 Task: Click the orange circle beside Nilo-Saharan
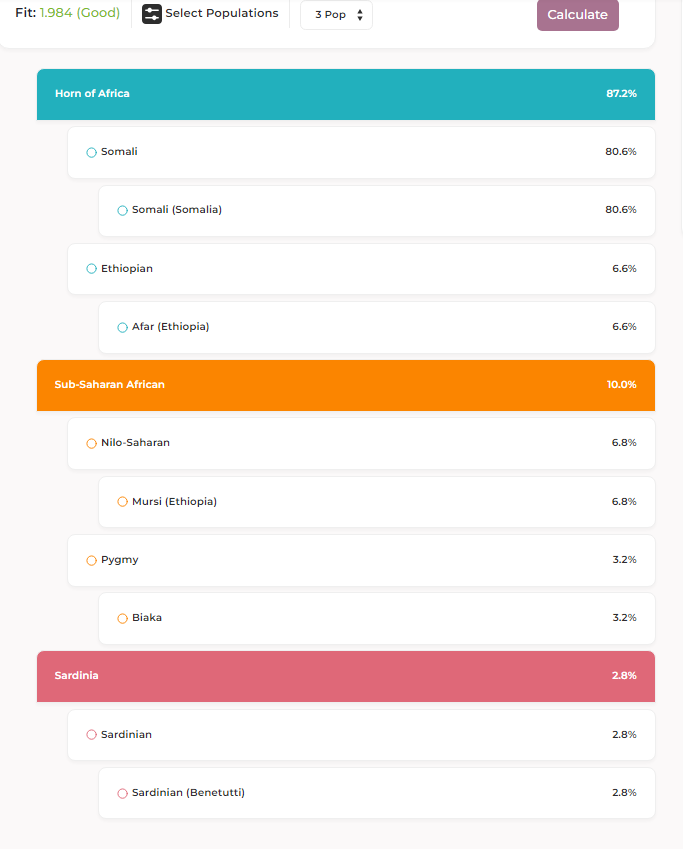pyautogui.click(x=92, y=443)
